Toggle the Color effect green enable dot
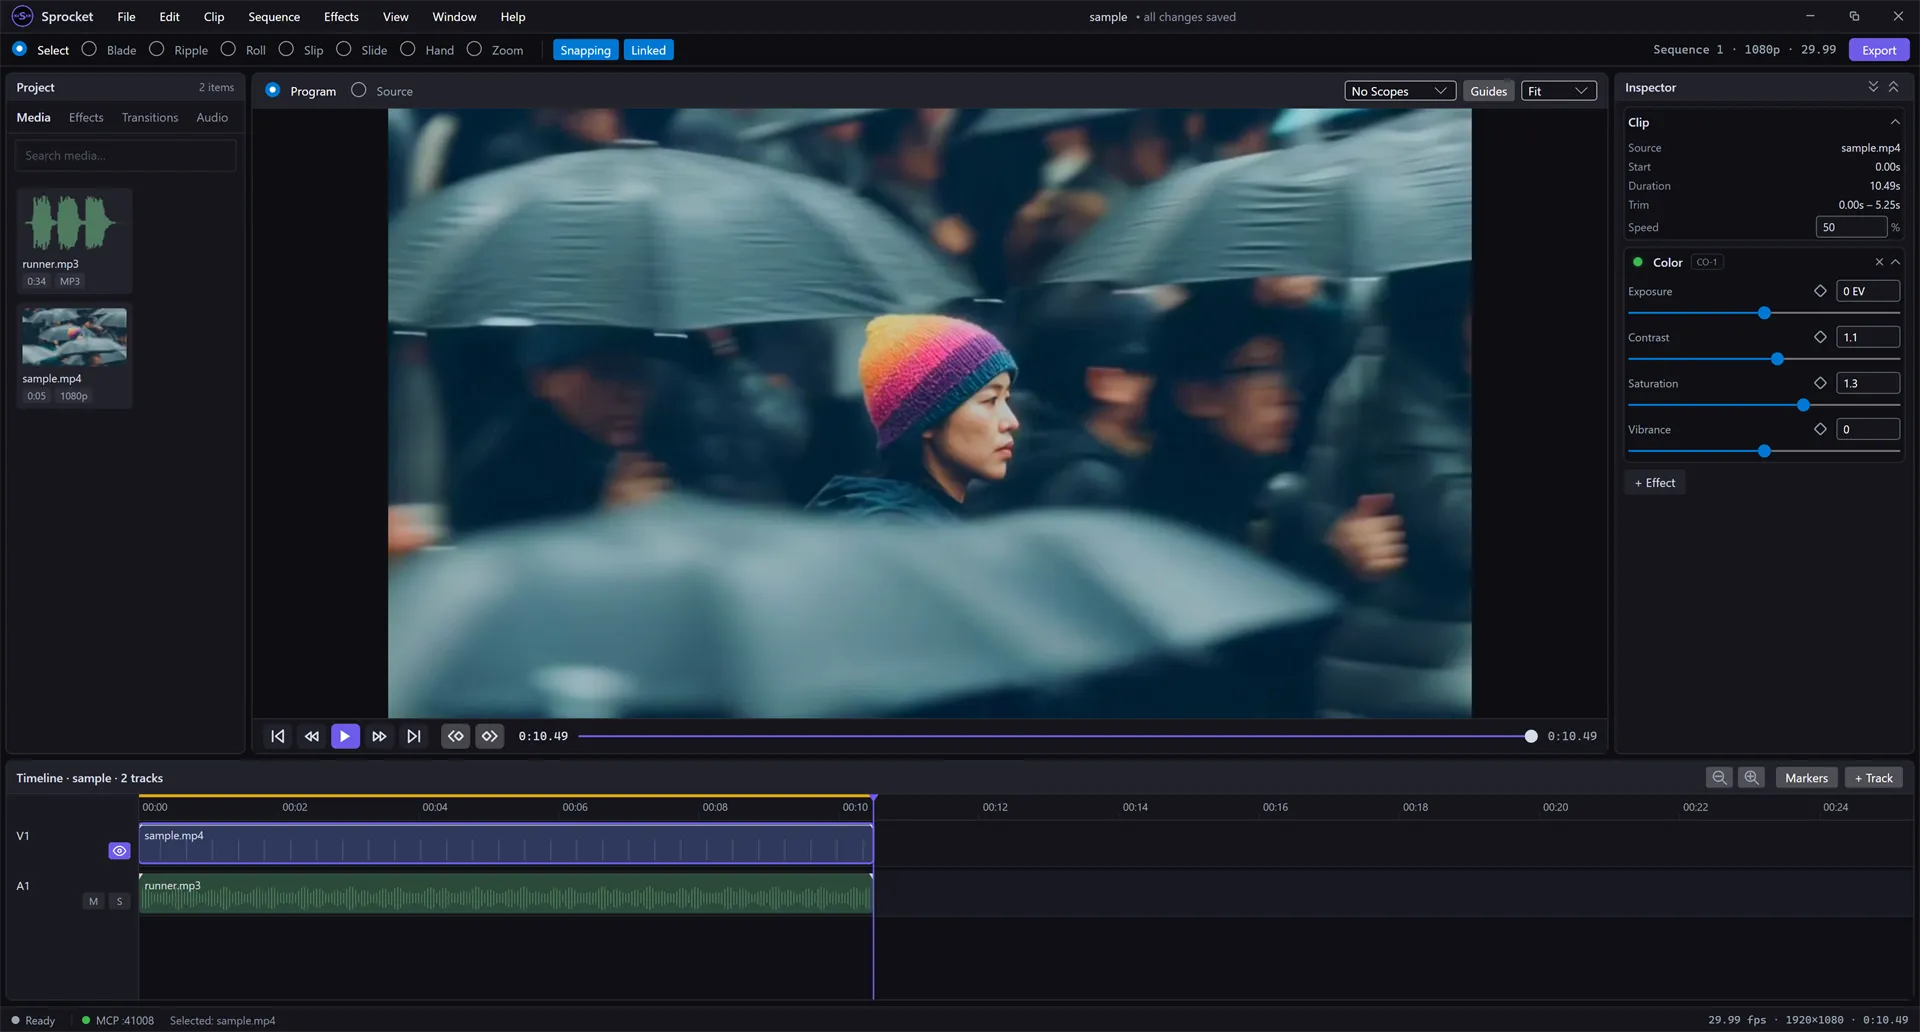The width and height of the screenshot is (1920, 1032). tap(1637, 262)
